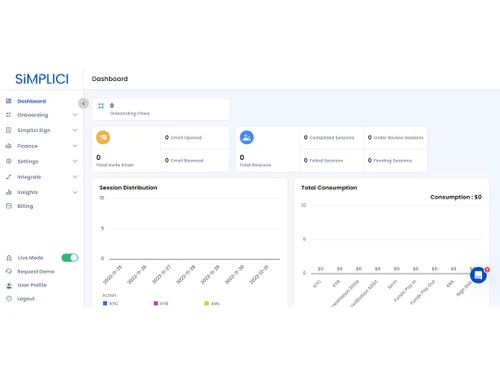This screenshot has width=500, height=375.
Task: Click the magenta KYB legend swatch
Action: tap(156, 303)
